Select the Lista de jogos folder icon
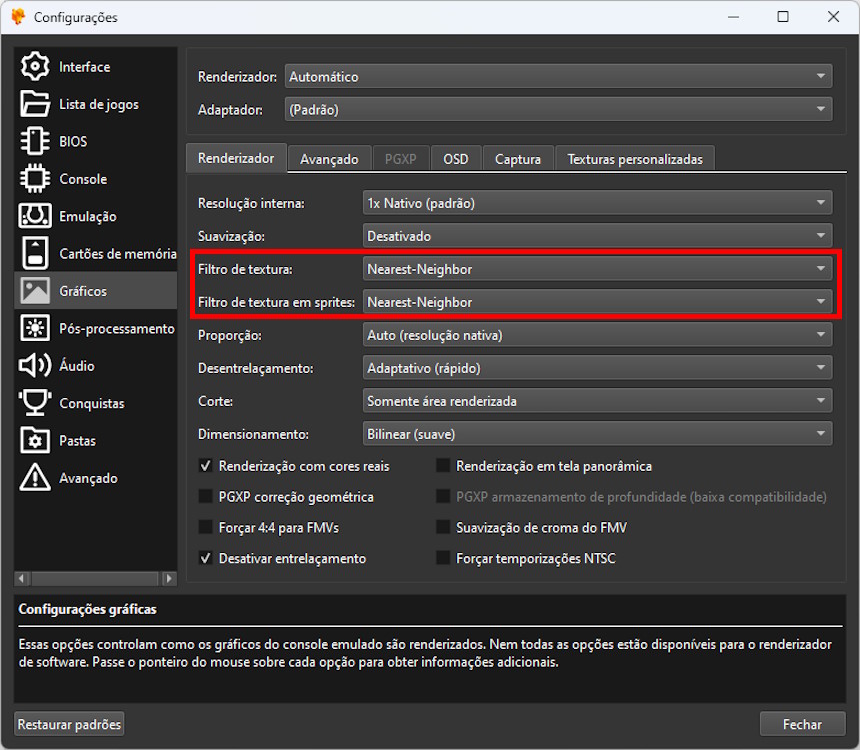The height and width of the screenshot is (750, 860). point(35,104)
